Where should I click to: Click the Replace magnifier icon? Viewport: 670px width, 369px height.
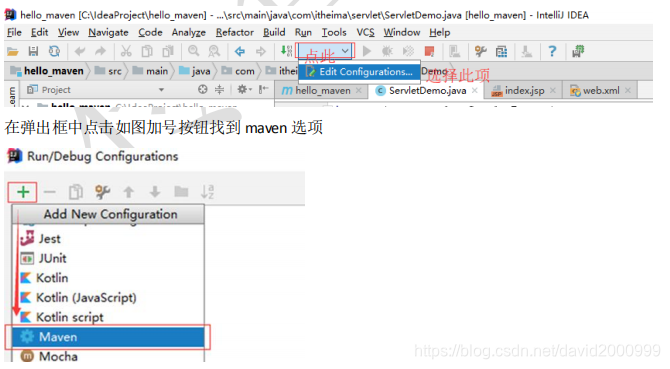(x=214, y=52)
